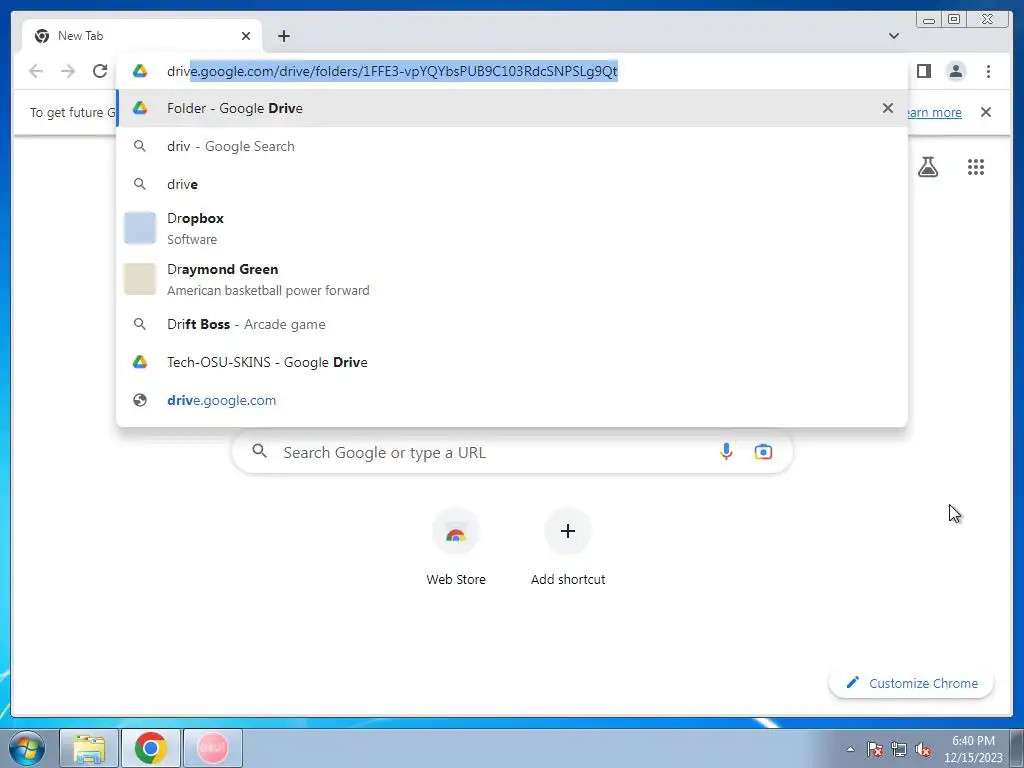Open the profile avatar menu
Screen dimensions: 1024x768
(955, 71)
